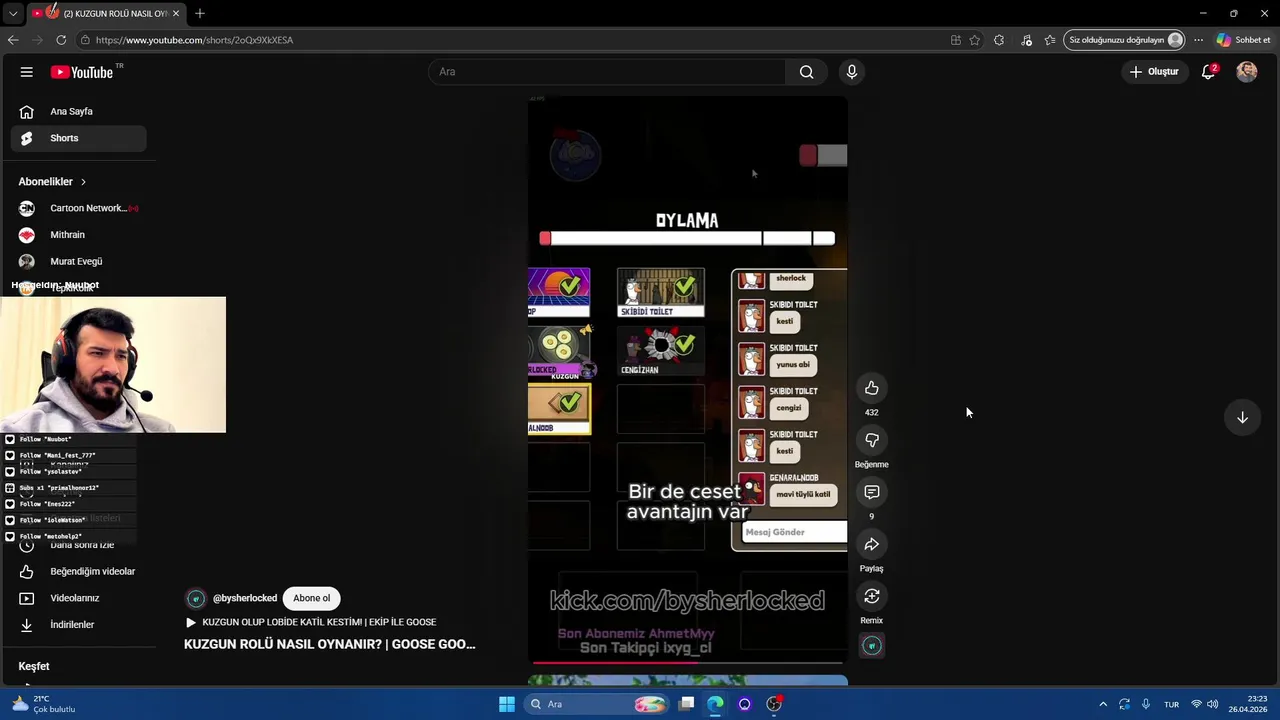This screenshot has height=720, width=1280.
Task: Open the YouTube hamburger guide menu
Action: pos(27,72)
